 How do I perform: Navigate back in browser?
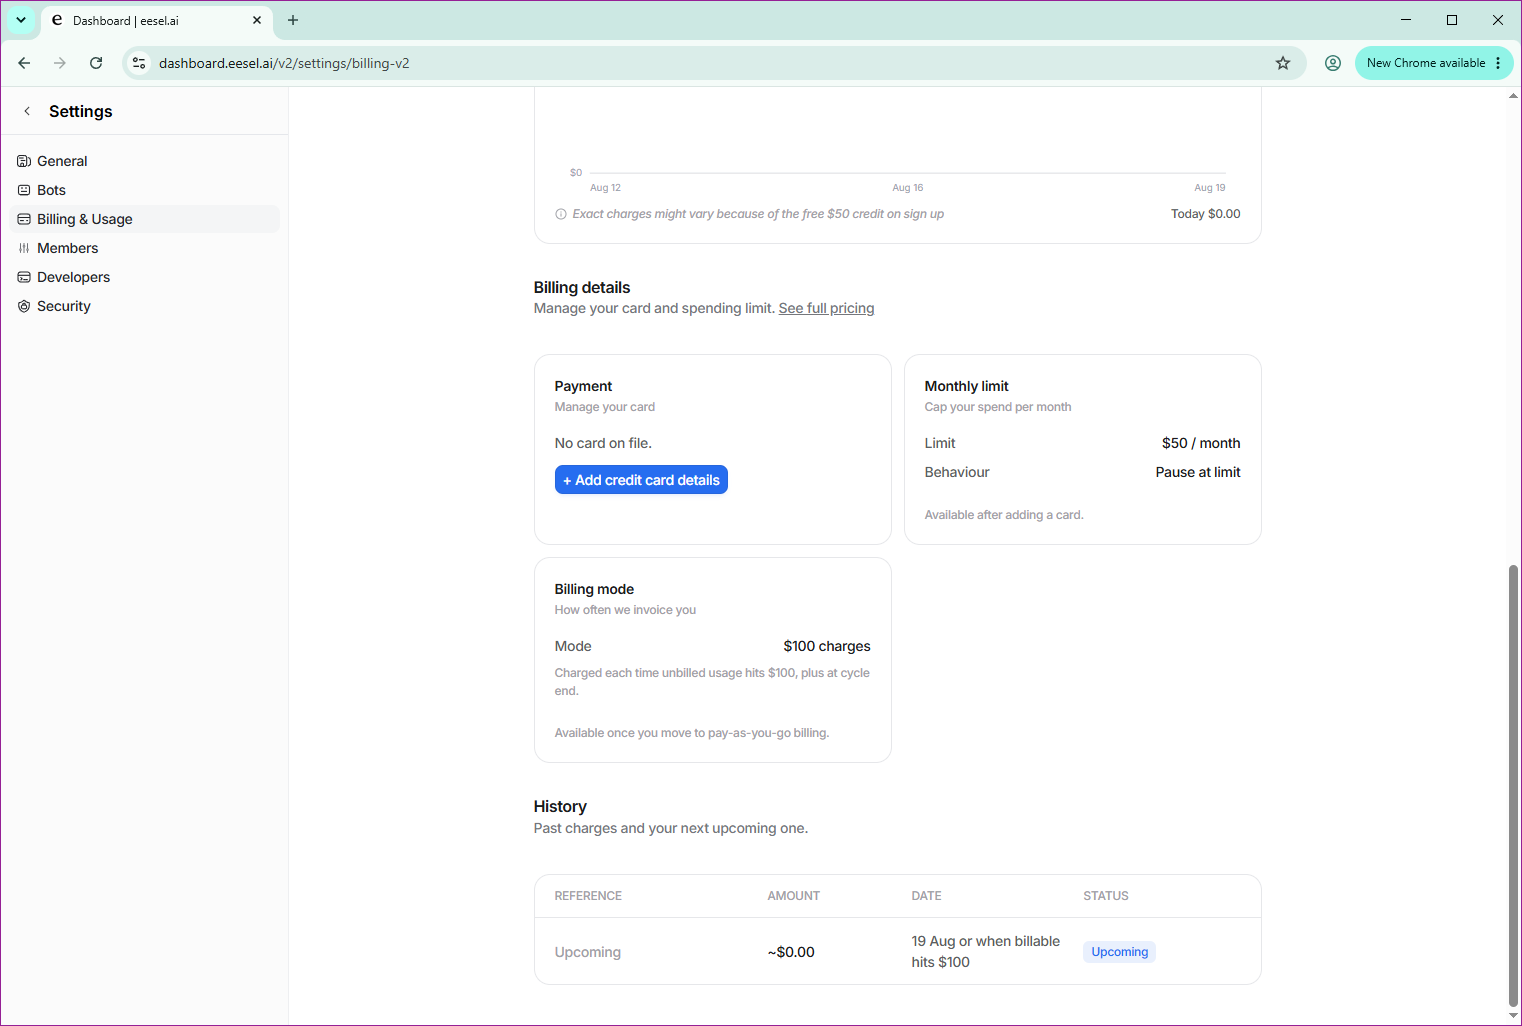pyautogui.click(x=24, y=63)
